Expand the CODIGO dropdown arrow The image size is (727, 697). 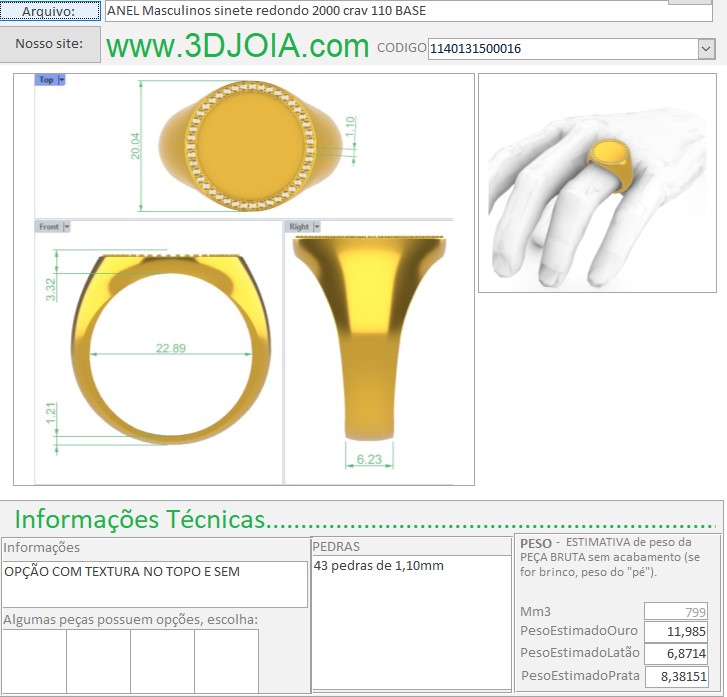click(x=706, y=48)
